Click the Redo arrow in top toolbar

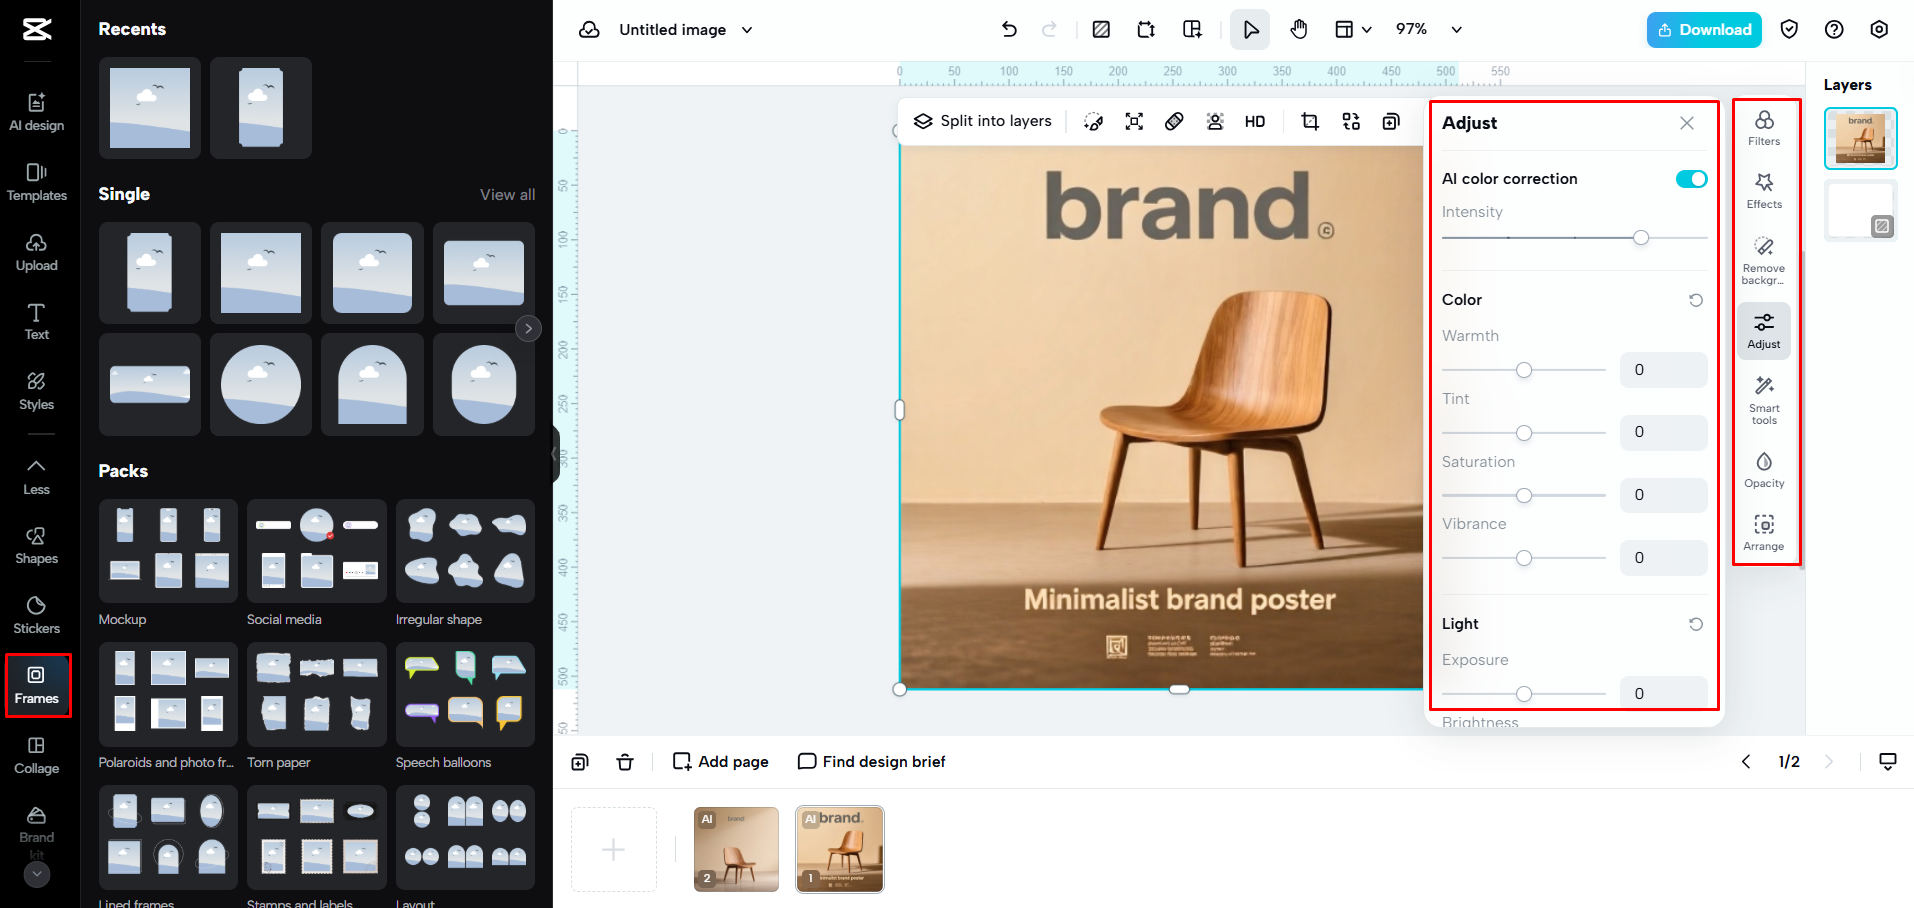(1049, 29)
